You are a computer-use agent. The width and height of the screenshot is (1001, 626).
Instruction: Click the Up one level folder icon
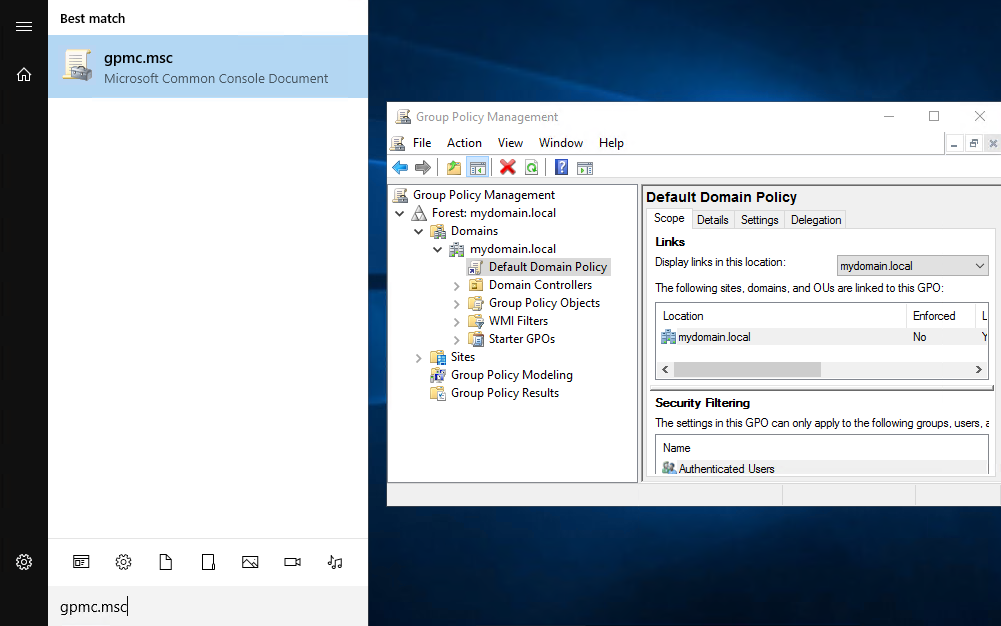coord(454,168)
